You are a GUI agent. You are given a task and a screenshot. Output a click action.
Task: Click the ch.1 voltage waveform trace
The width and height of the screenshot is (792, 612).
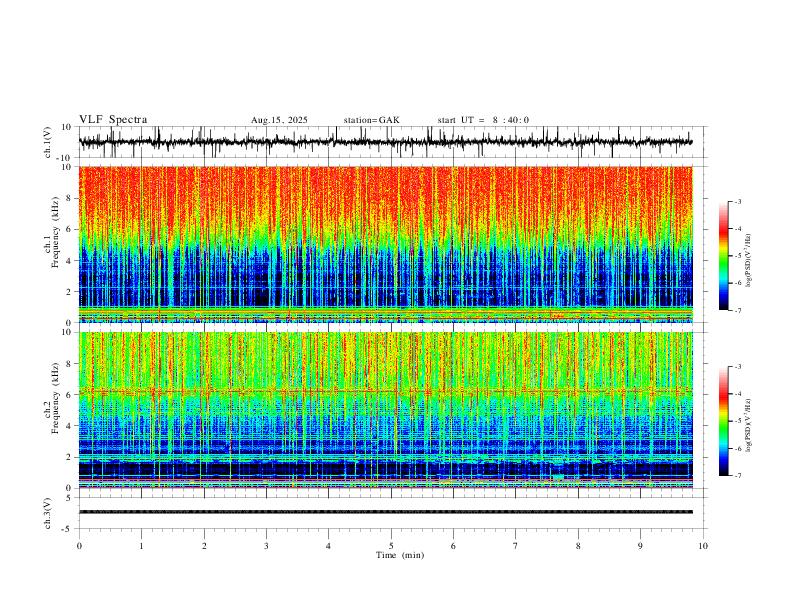385,142
